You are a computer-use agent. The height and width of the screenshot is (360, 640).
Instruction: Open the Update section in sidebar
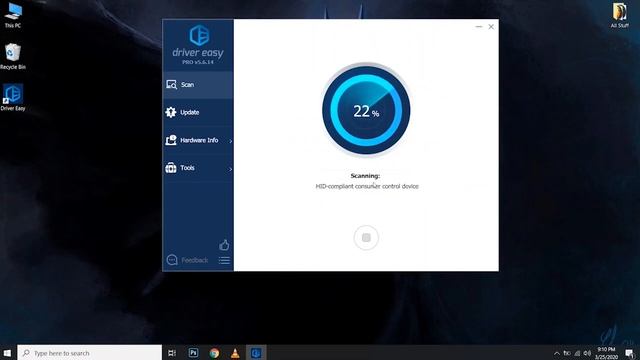click(198, 112)
